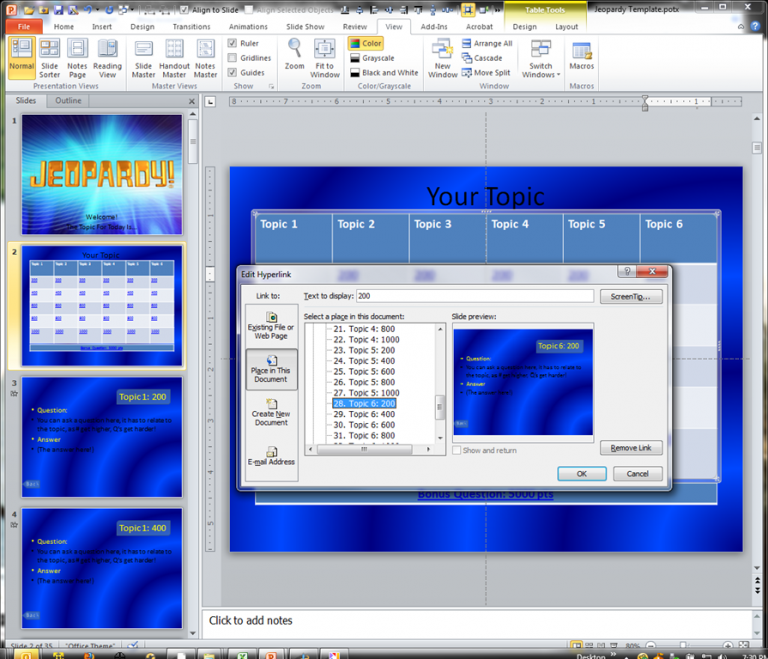Open the Handout Master view

pos(174,58)
